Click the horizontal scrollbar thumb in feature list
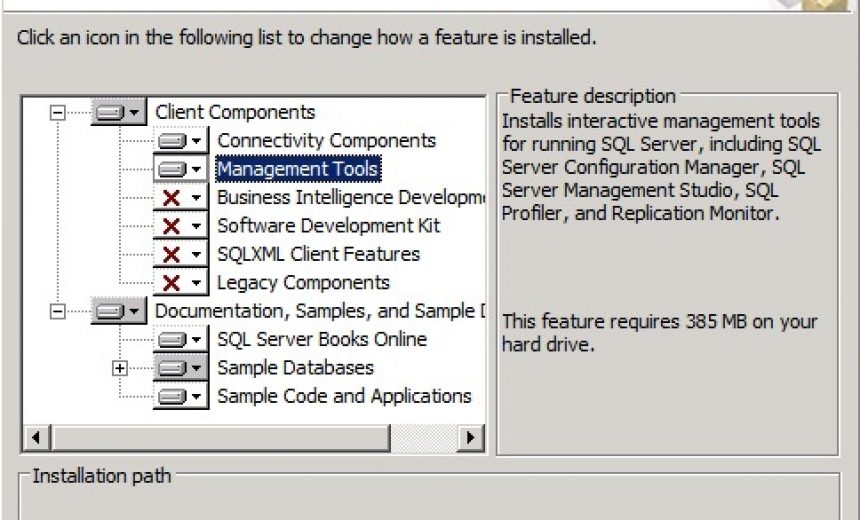The width and height of the screenshot is (860, 520). [x=220, y=438]
